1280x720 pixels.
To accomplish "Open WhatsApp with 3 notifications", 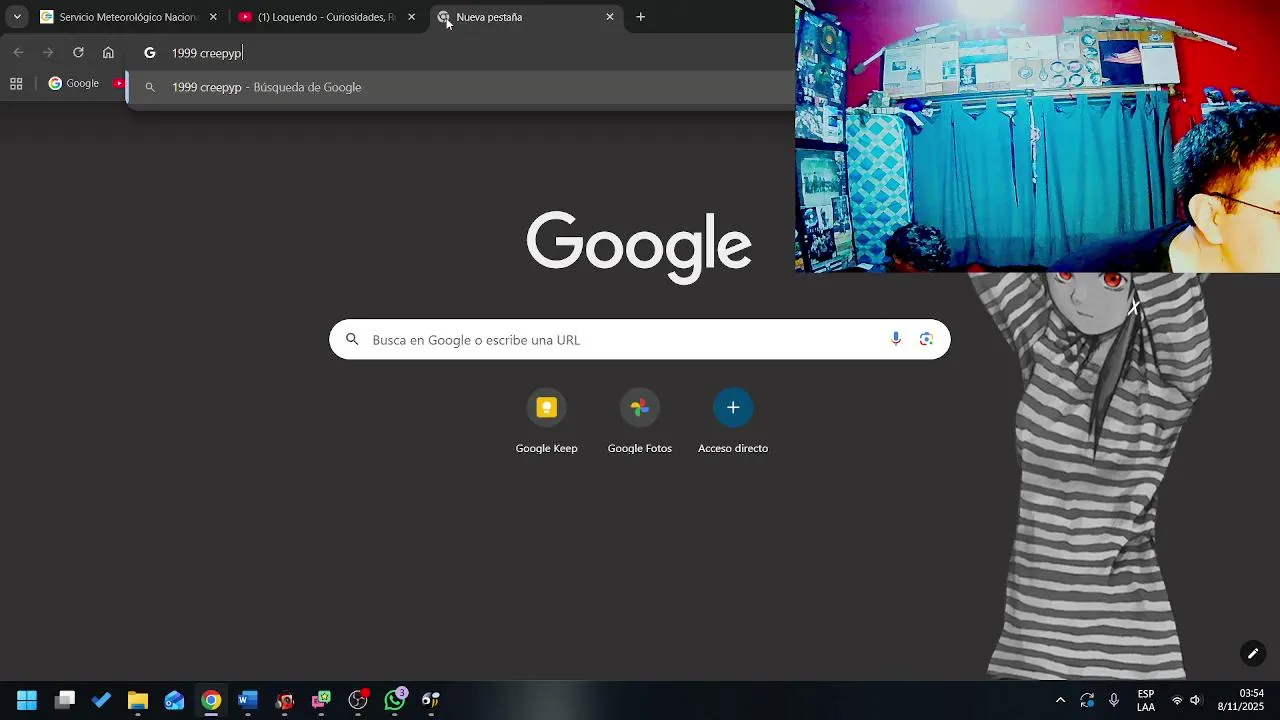I will tap(395, 700).
